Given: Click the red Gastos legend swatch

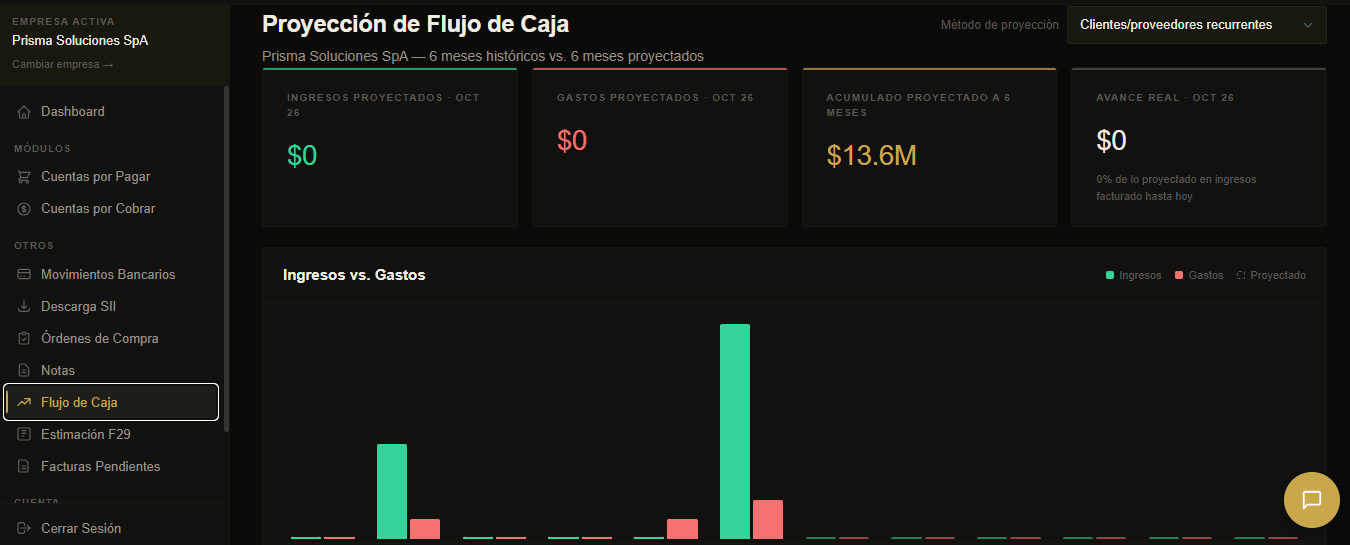Looking at the screenshot, I should coord(1179,275).
